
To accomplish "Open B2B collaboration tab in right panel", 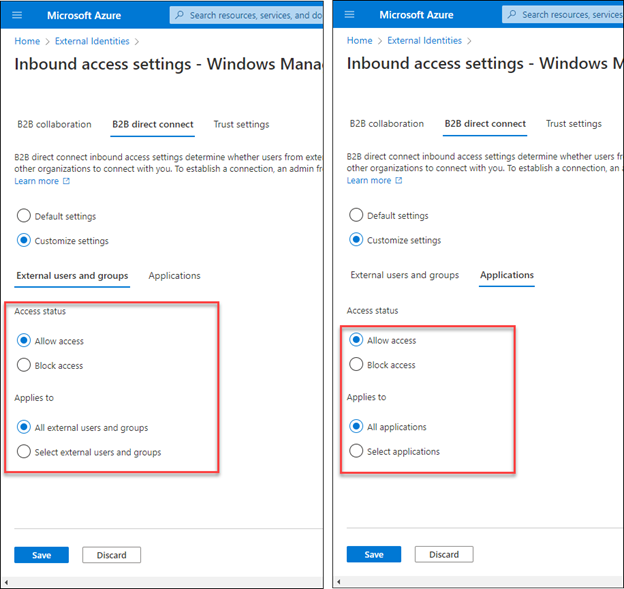I will pos(386,124).
